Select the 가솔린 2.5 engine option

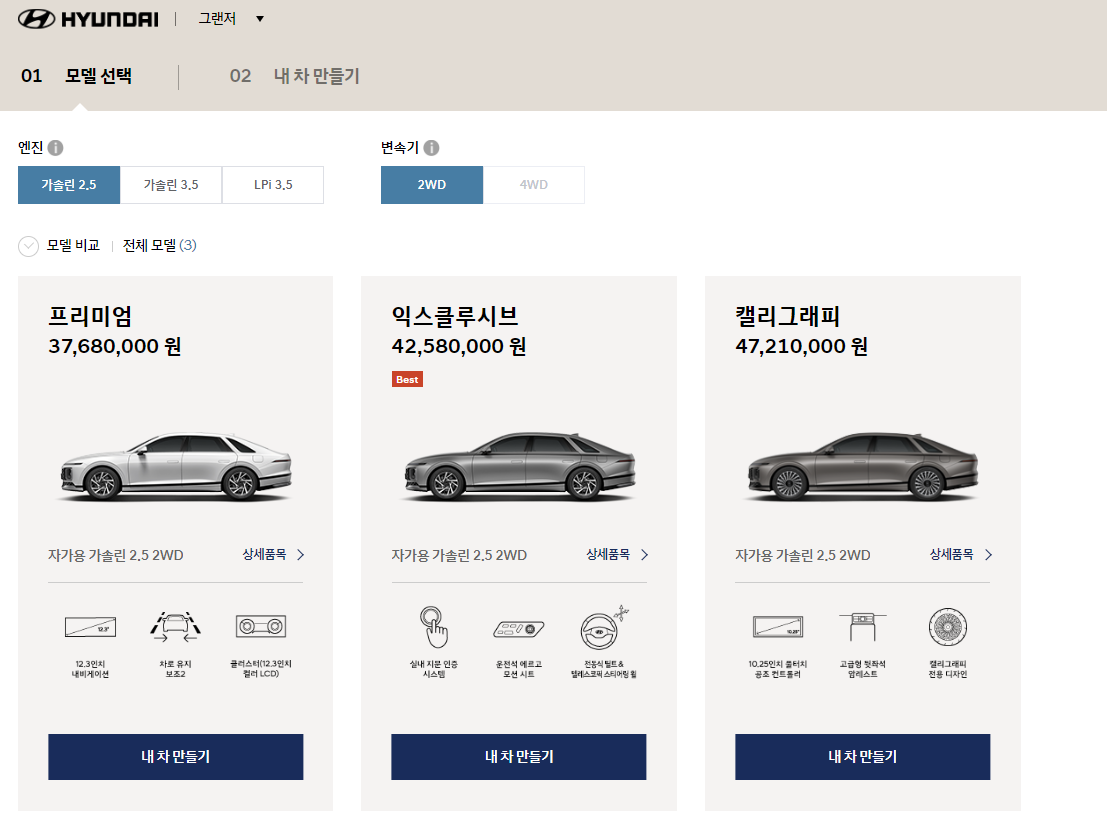[69, 185]
